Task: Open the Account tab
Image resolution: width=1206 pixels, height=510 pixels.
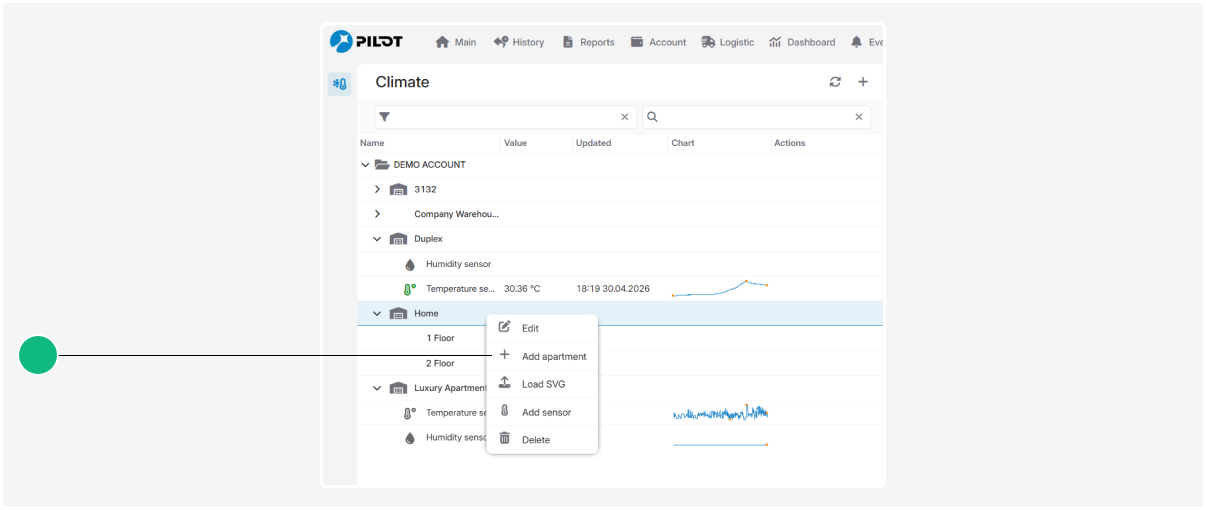Action: (658, 42)
